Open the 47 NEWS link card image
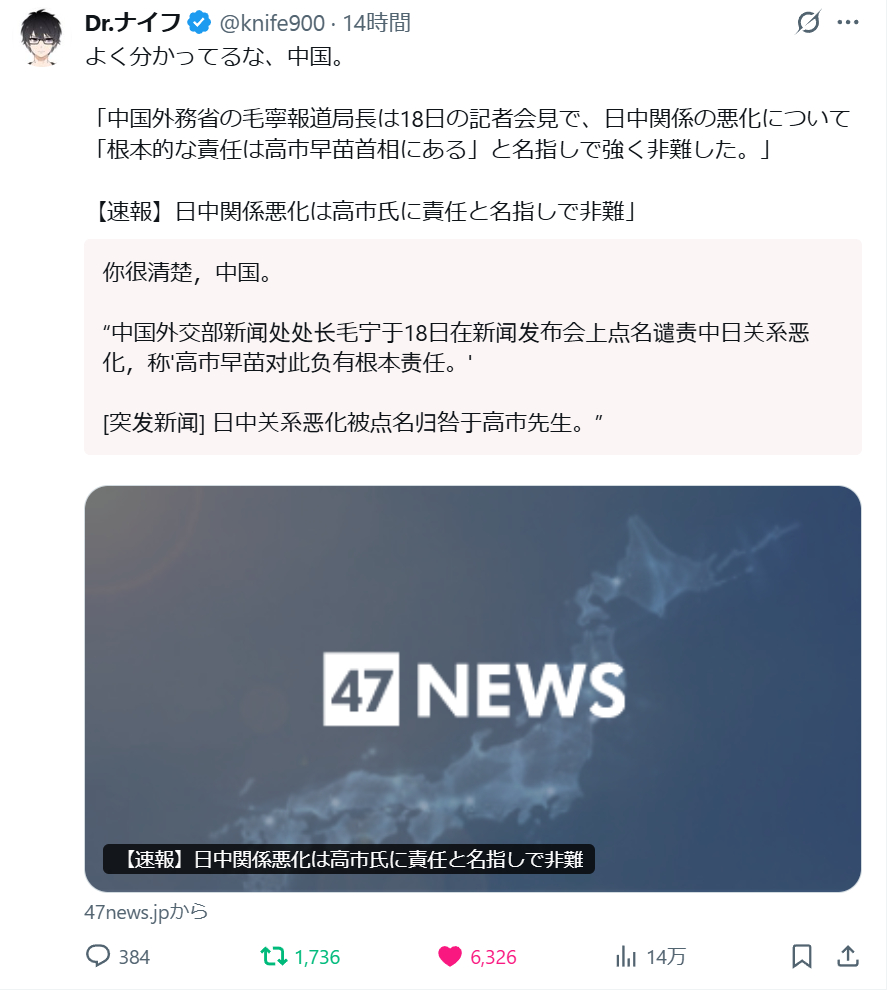 [473, 688]
